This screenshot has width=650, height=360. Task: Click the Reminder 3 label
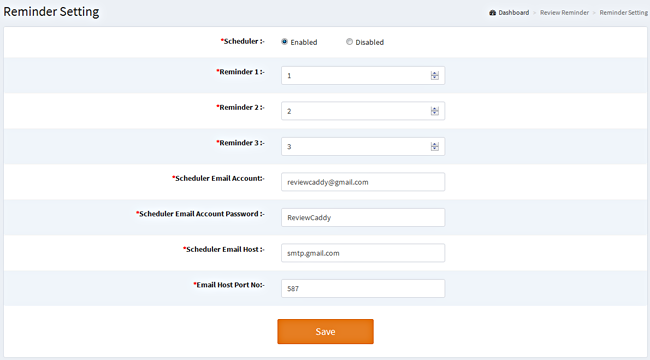(240, 143)
